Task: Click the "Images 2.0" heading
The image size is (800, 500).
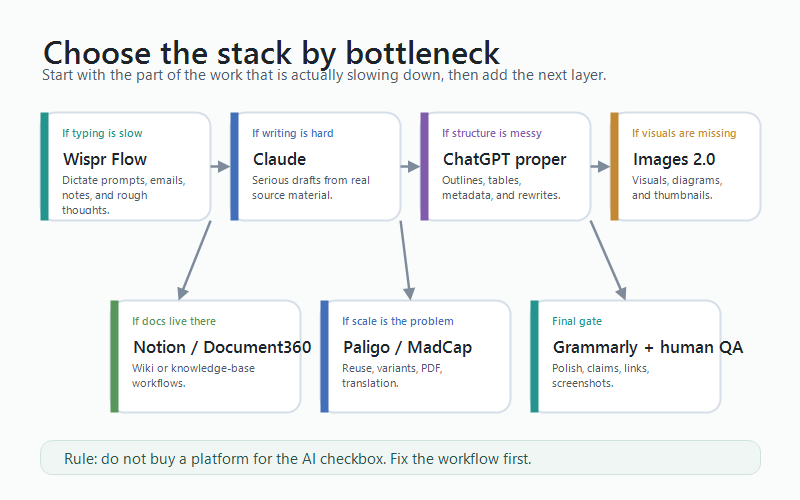Action: click(673, 159)
